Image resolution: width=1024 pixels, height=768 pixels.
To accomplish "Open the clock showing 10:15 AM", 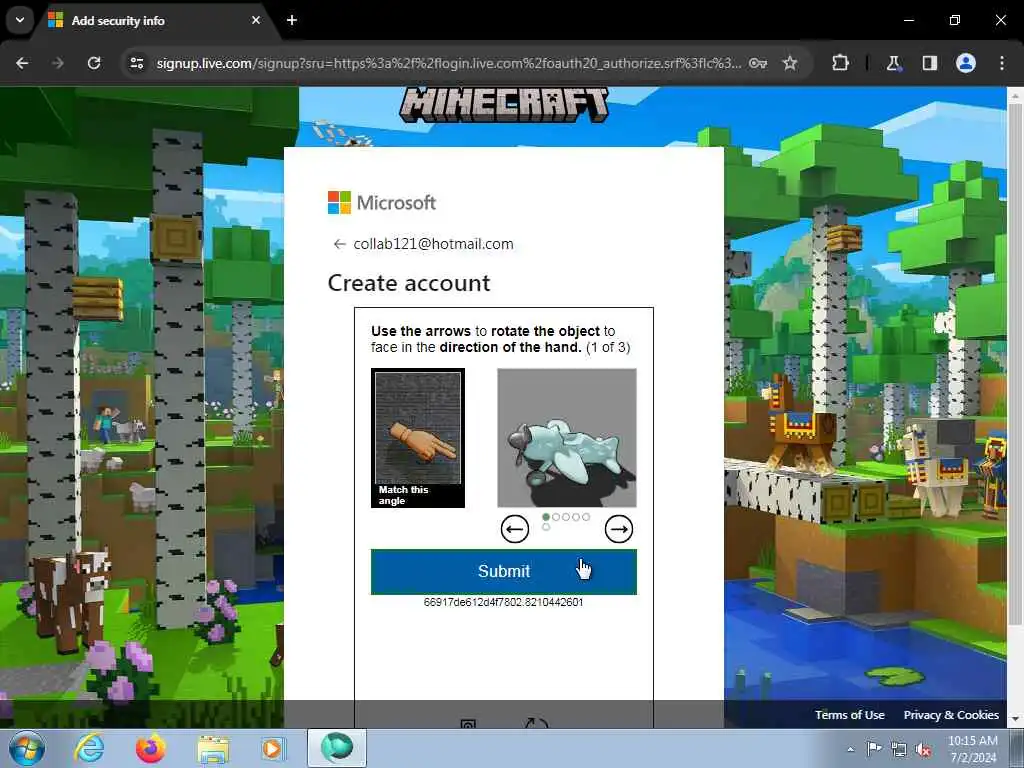I will coord(972,749).
